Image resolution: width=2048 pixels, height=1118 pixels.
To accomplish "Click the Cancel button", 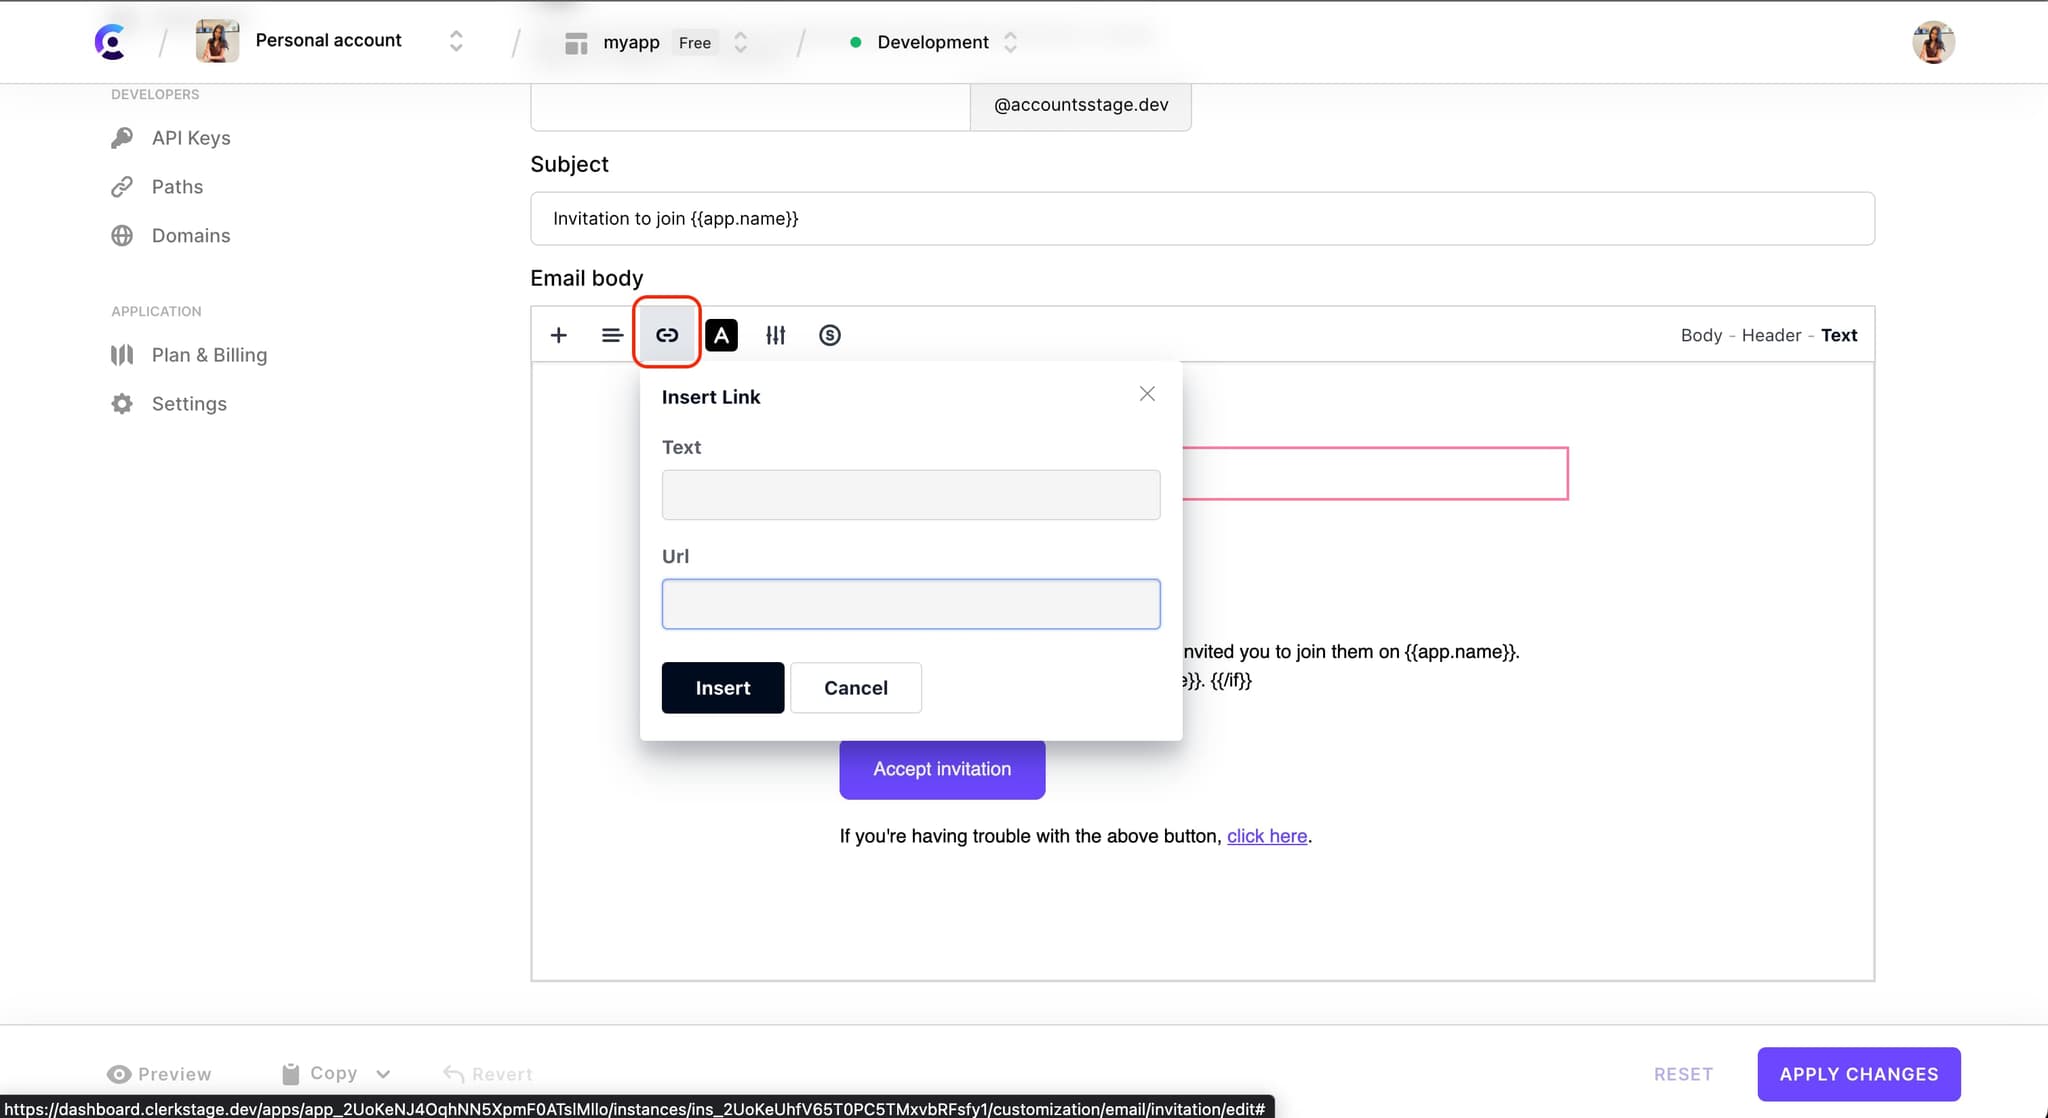I will coord(856,688).
